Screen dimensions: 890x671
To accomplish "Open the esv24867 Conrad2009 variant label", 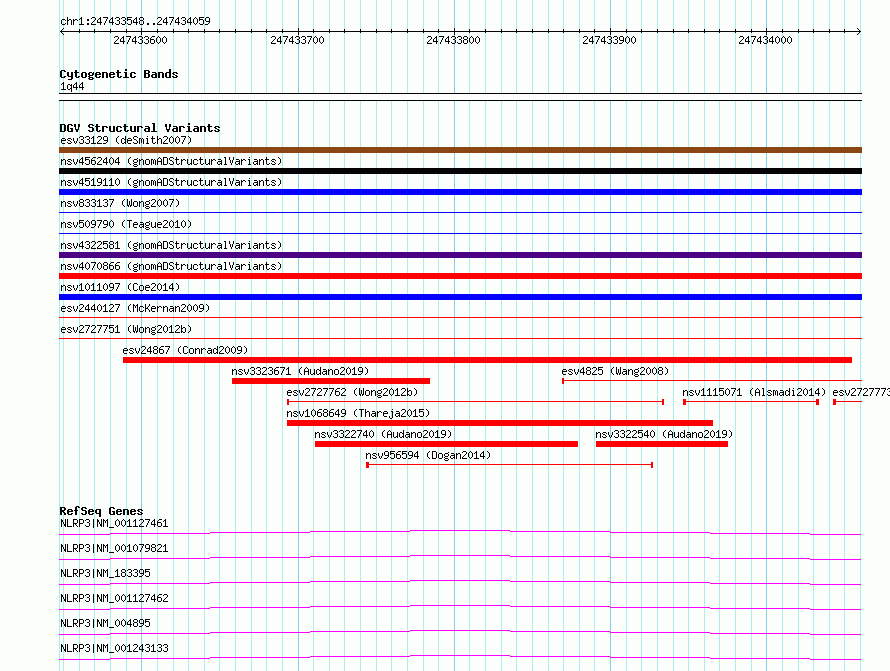I will [185, 350].
